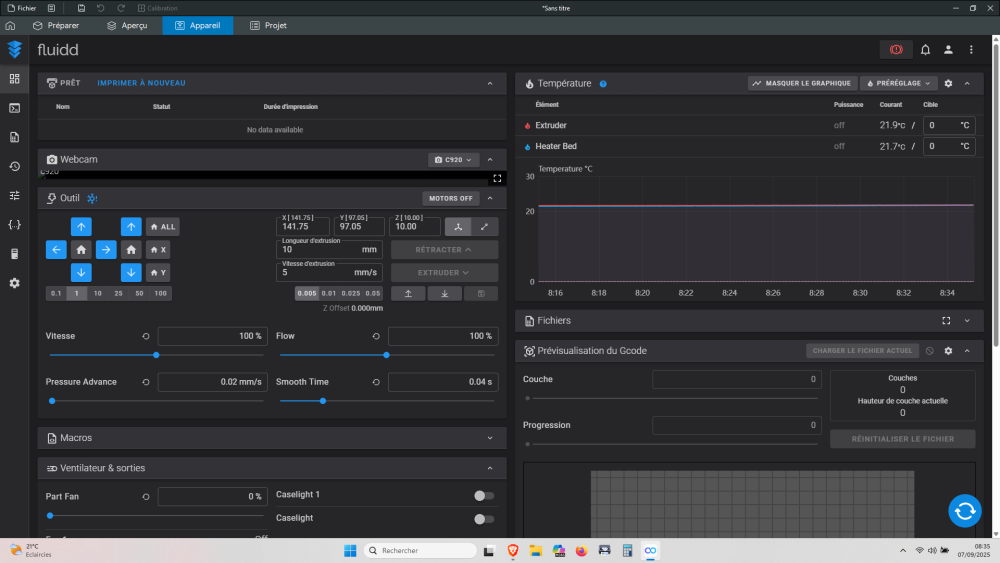Expand the Macros panel

(490, 438)
